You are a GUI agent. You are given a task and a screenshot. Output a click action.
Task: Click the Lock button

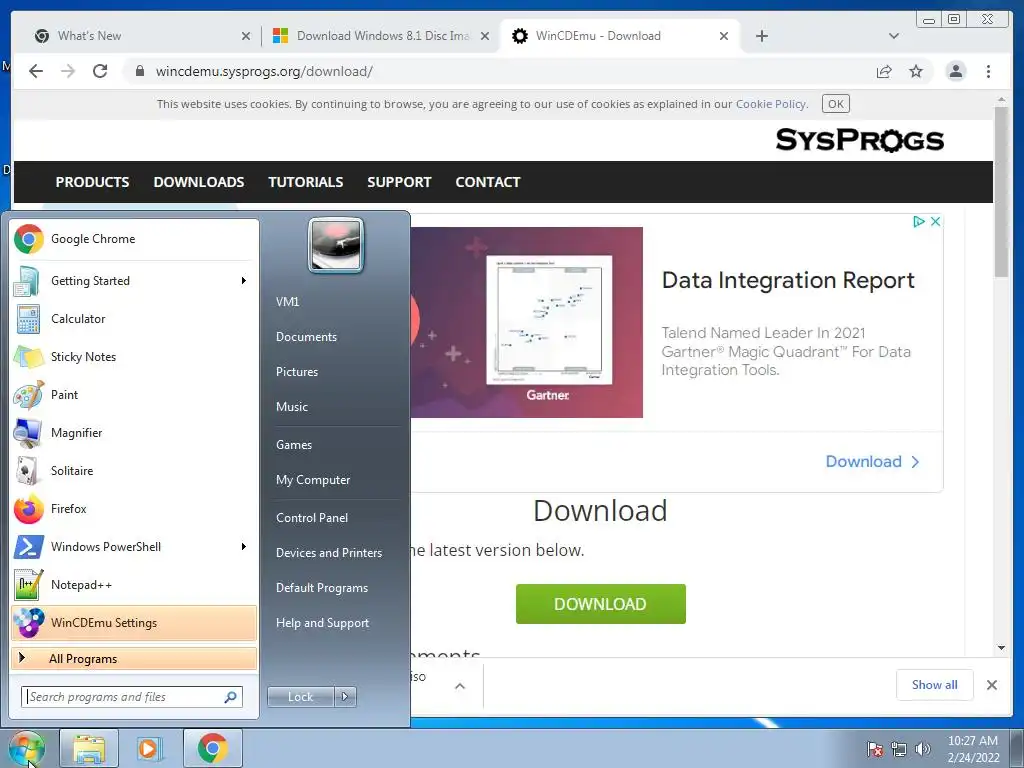coord(301,697)
